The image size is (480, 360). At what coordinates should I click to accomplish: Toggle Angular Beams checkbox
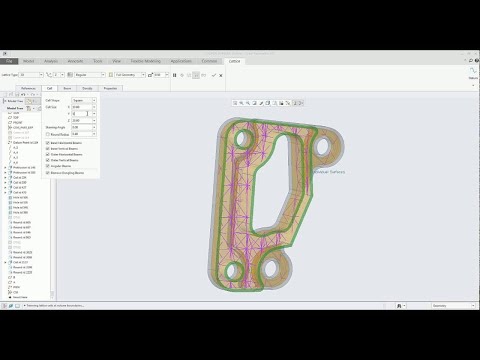pos(48,166)
